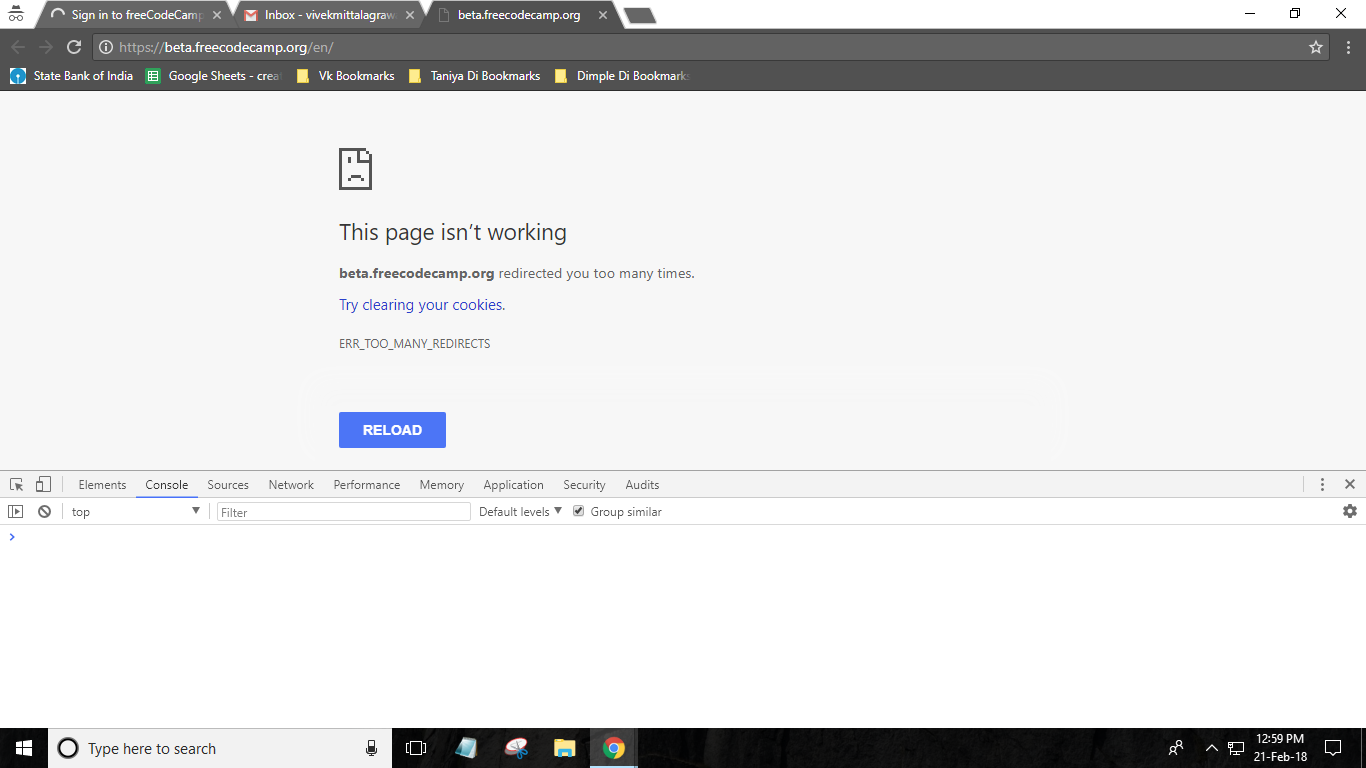Viewport: 1366px width, 768px height.
Task: Show the console sidebar
Action: coord(15,511)
